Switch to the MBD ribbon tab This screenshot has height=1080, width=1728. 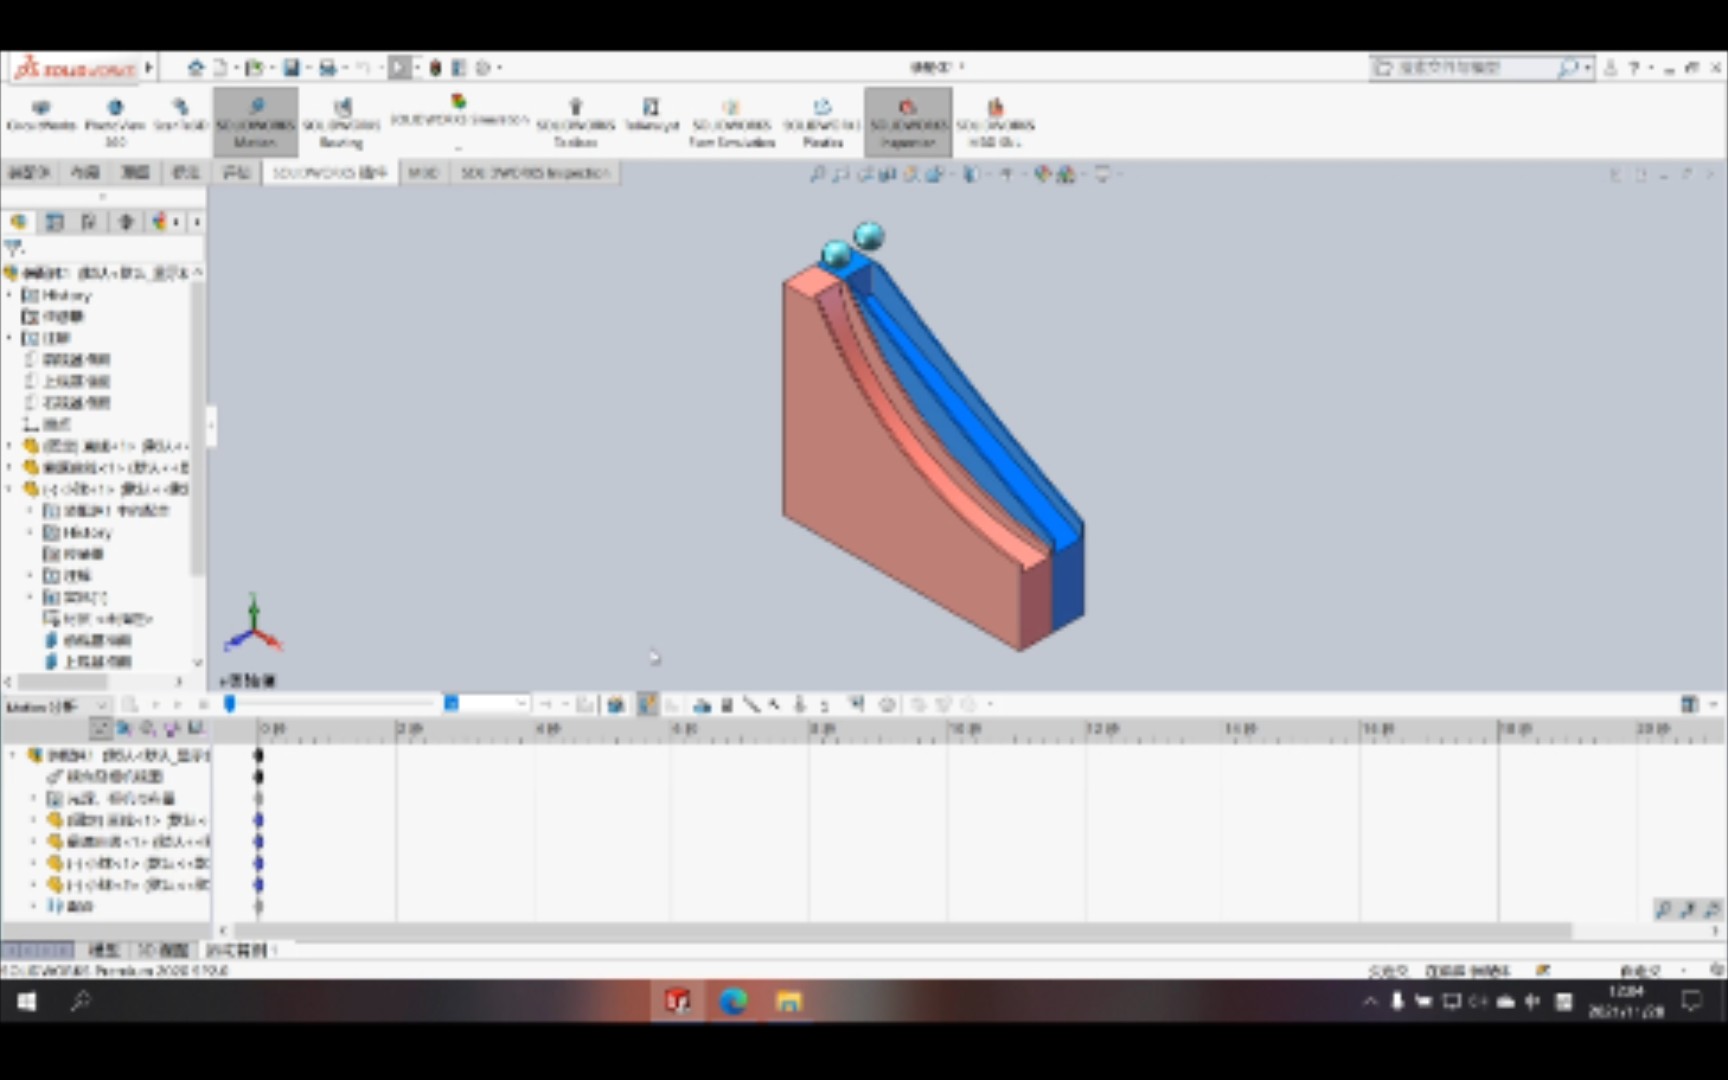(423, 173)
